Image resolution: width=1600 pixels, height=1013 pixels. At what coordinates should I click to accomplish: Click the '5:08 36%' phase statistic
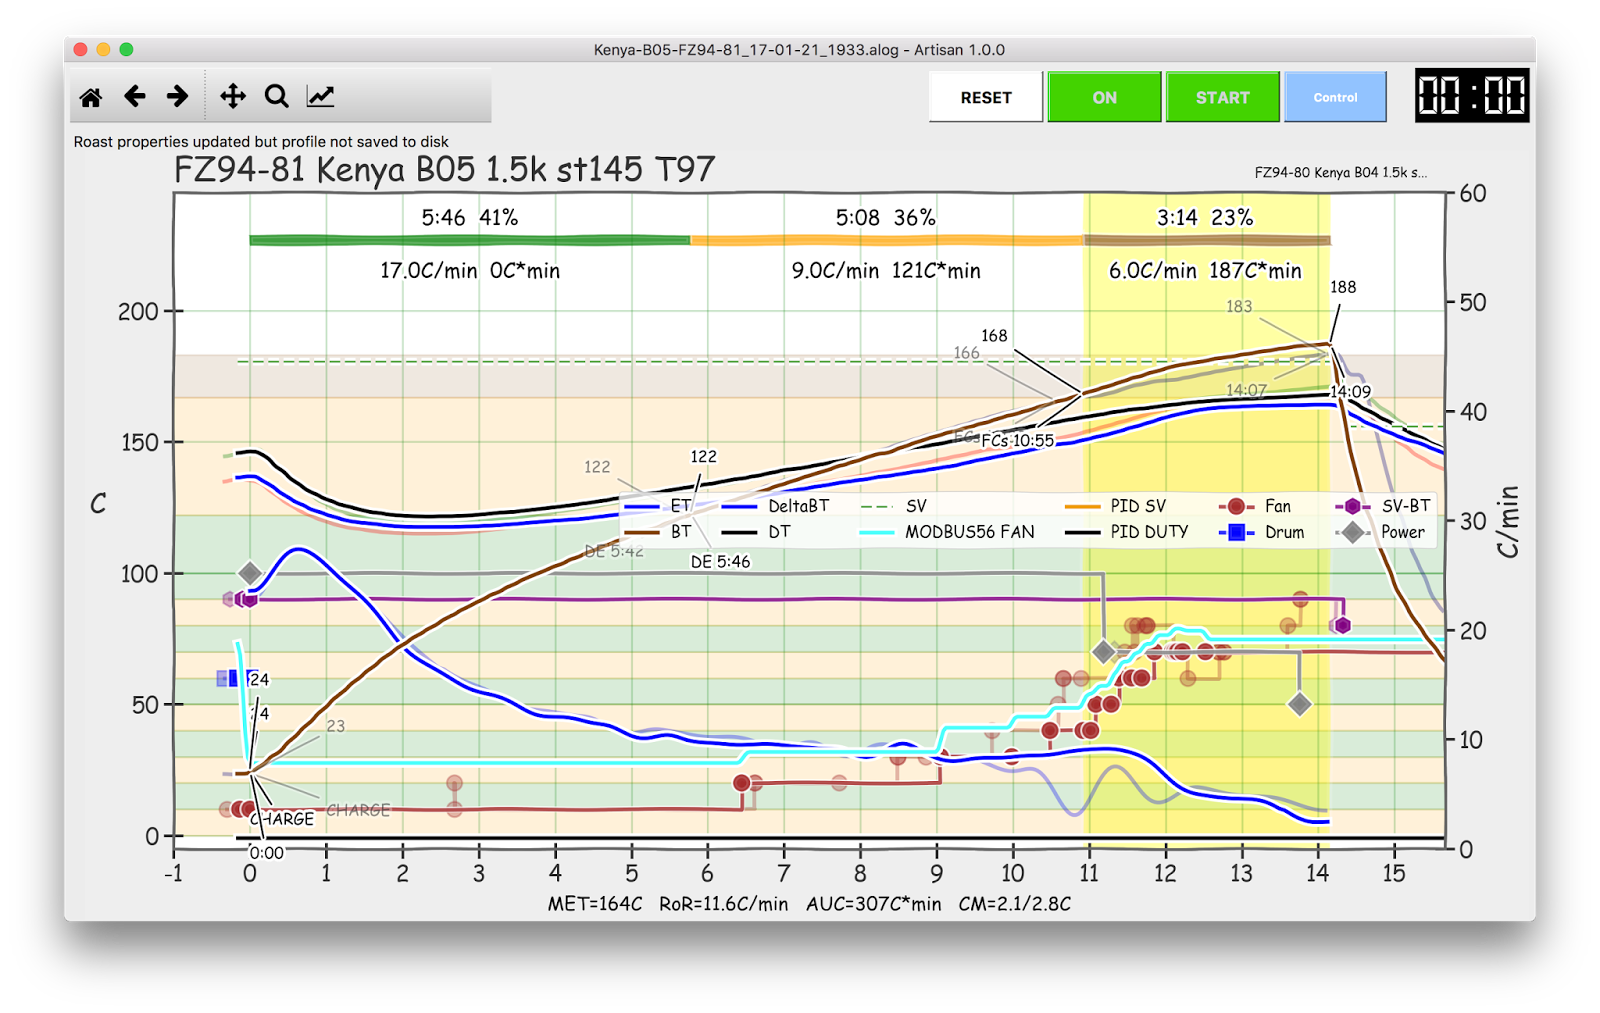click(885, 218)
